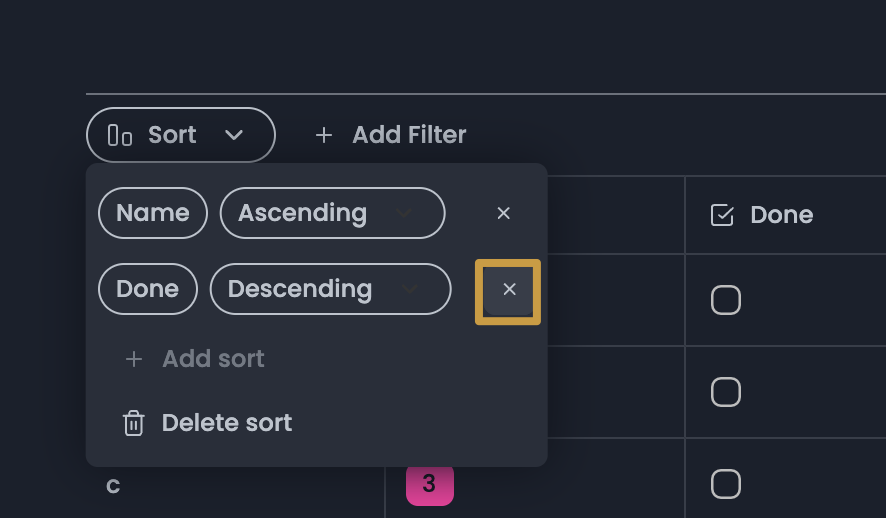Click the checkbox icon in Done header

(x=722, y=215)
